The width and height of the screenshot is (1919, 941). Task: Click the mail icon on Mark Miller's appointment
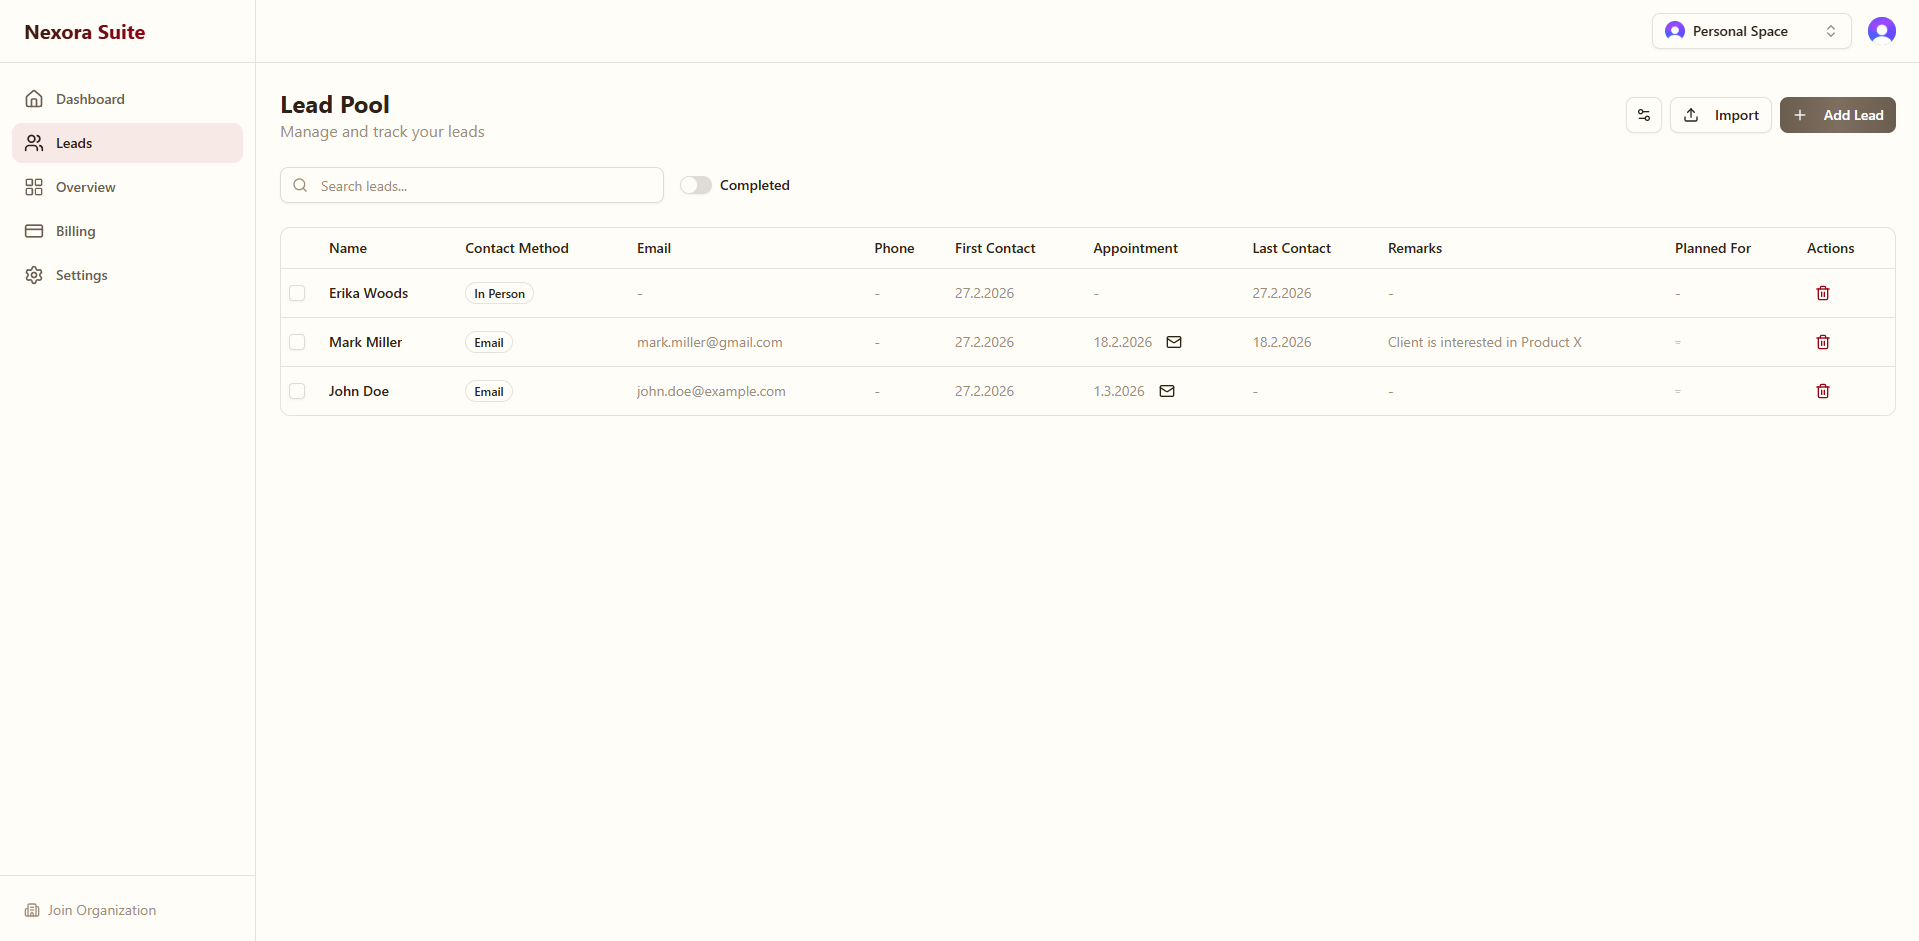click(x=1173, y=342)
